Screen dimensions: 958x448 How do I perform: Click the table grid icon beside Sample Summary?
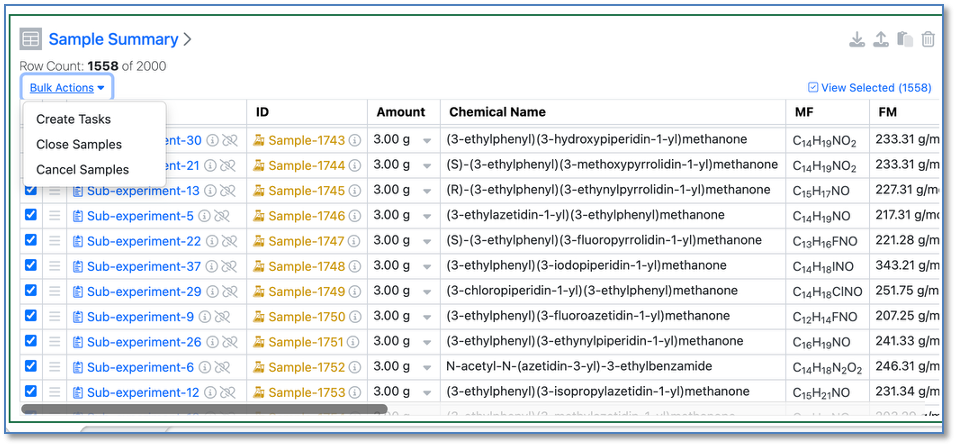pos(31,40)
